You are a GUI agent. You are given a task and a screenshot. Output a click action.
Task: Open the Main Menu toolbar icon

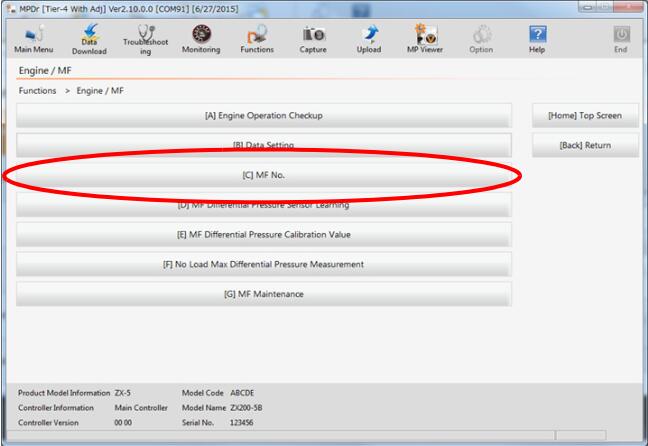[x=33, y=39]
